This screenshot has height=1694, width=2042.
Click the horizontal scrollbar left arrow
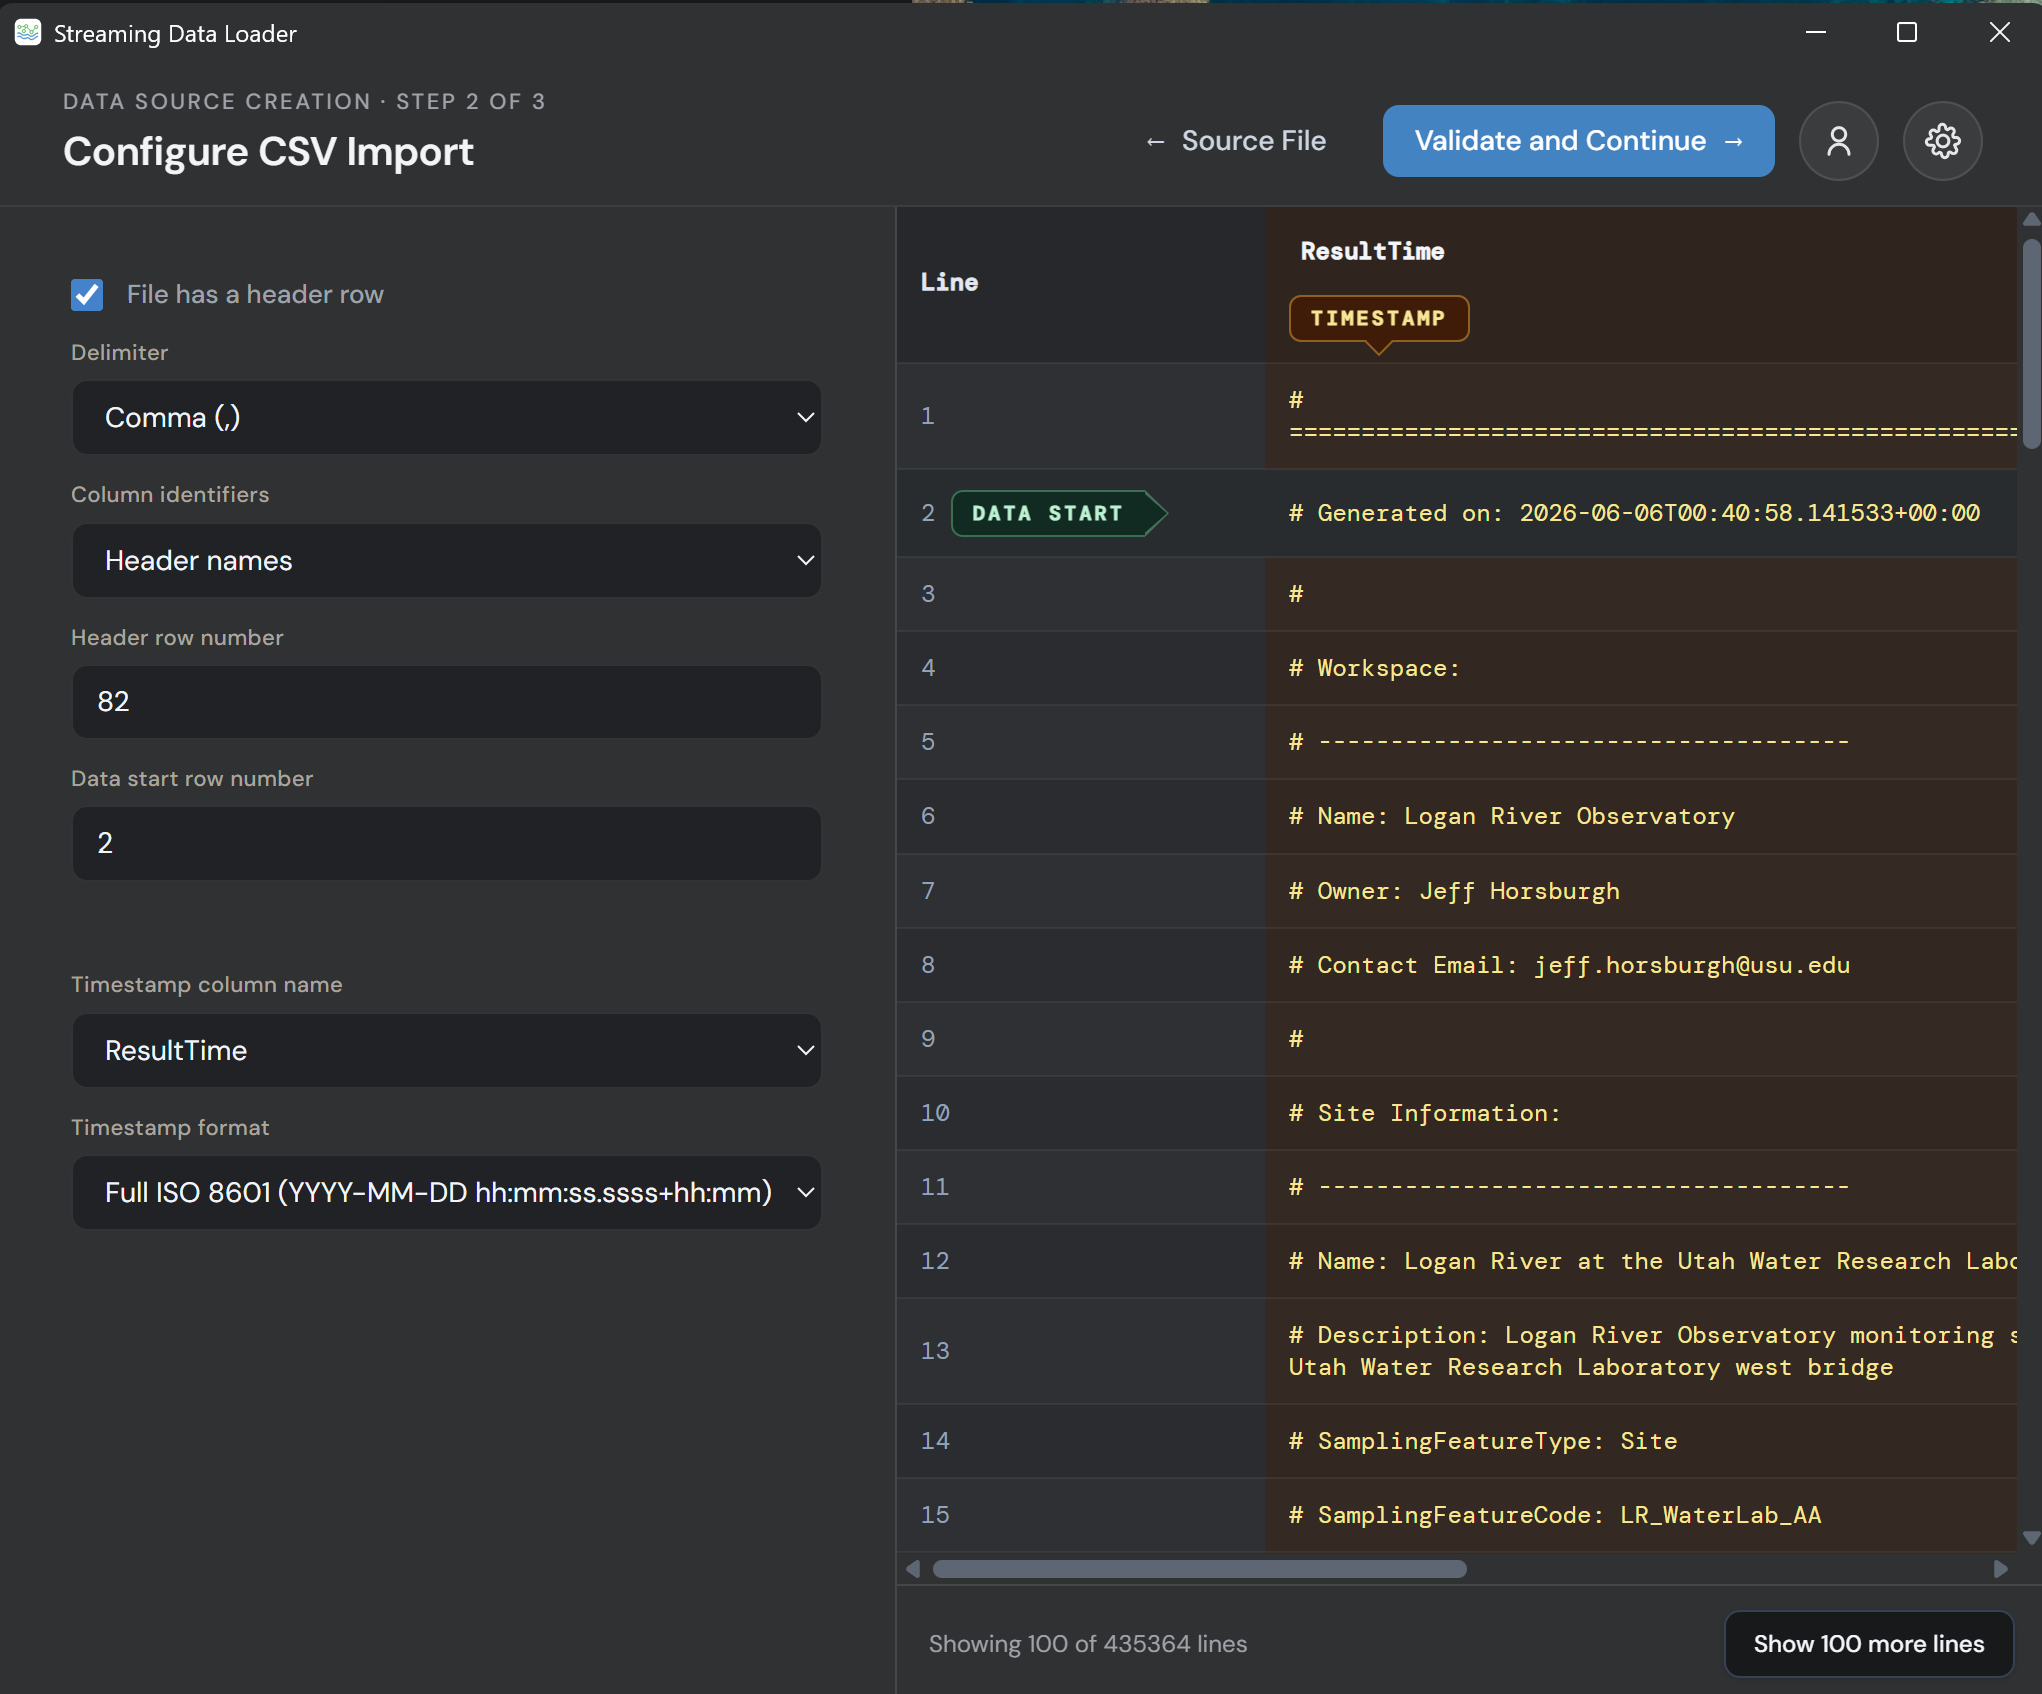click(x=912, y=1569)
